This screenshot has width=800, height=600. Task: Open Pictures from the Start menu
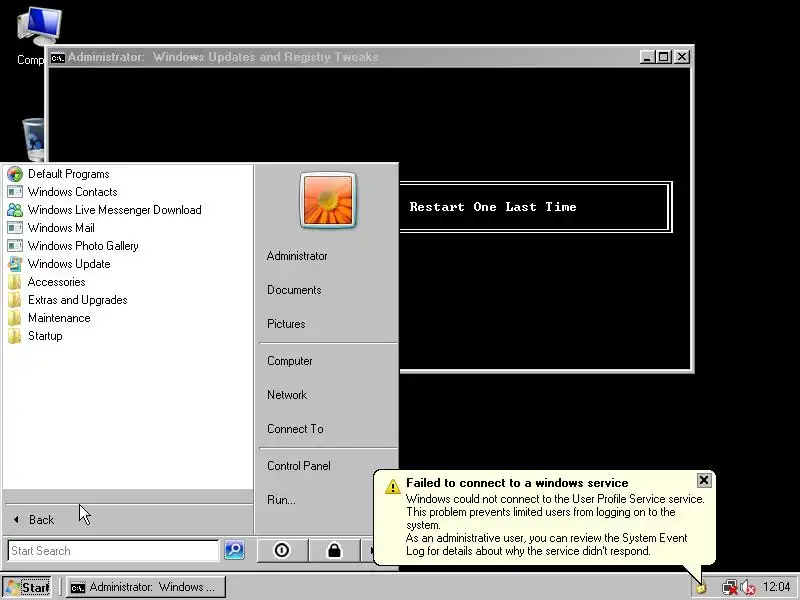coord(286,324)
